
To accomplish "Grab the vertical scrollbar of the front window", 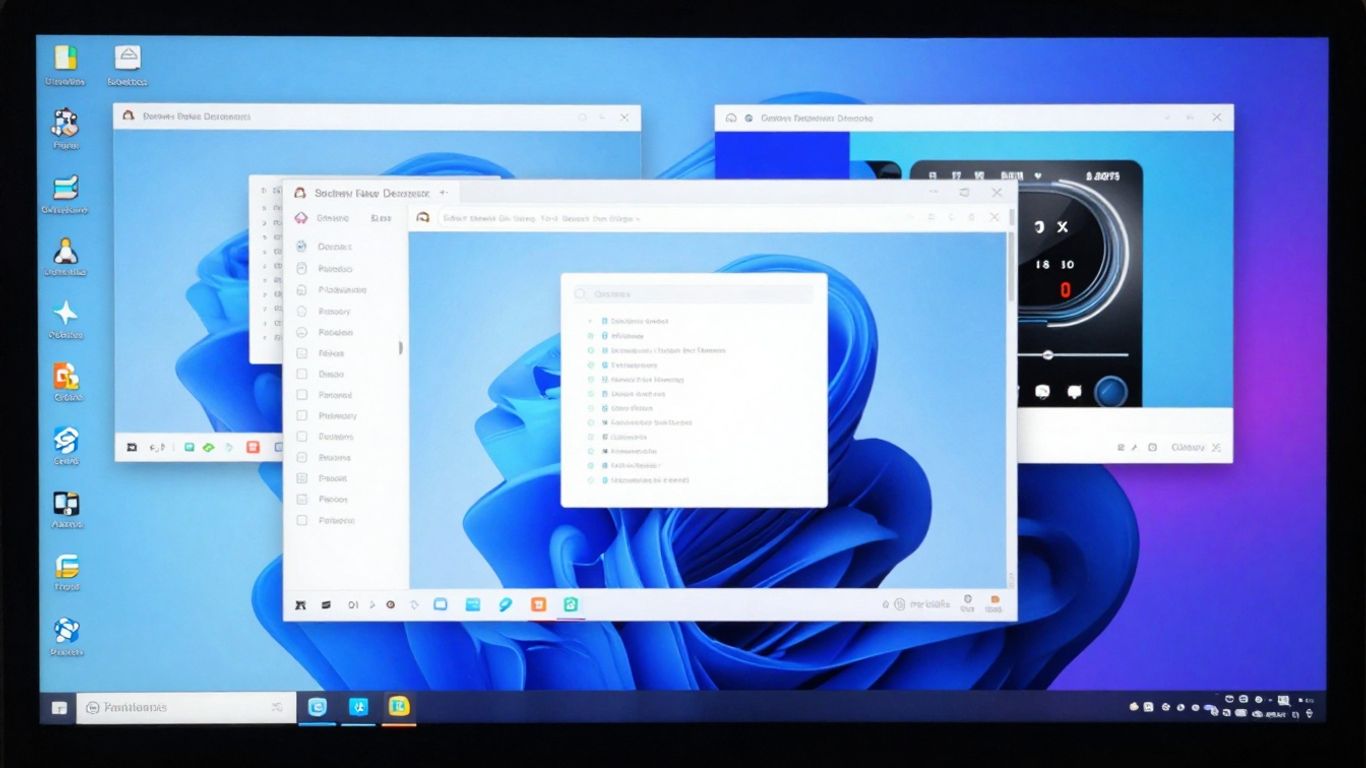I will pos(1011,265).
